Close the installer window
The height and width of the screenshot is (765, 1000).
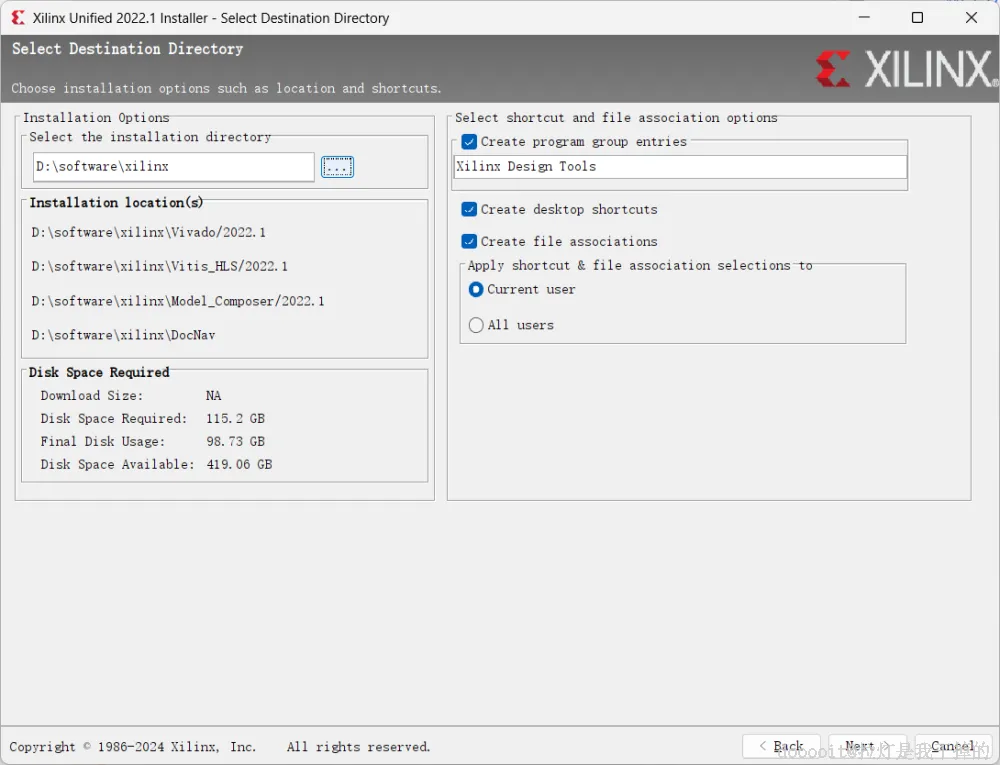click(x=971, y=18)
